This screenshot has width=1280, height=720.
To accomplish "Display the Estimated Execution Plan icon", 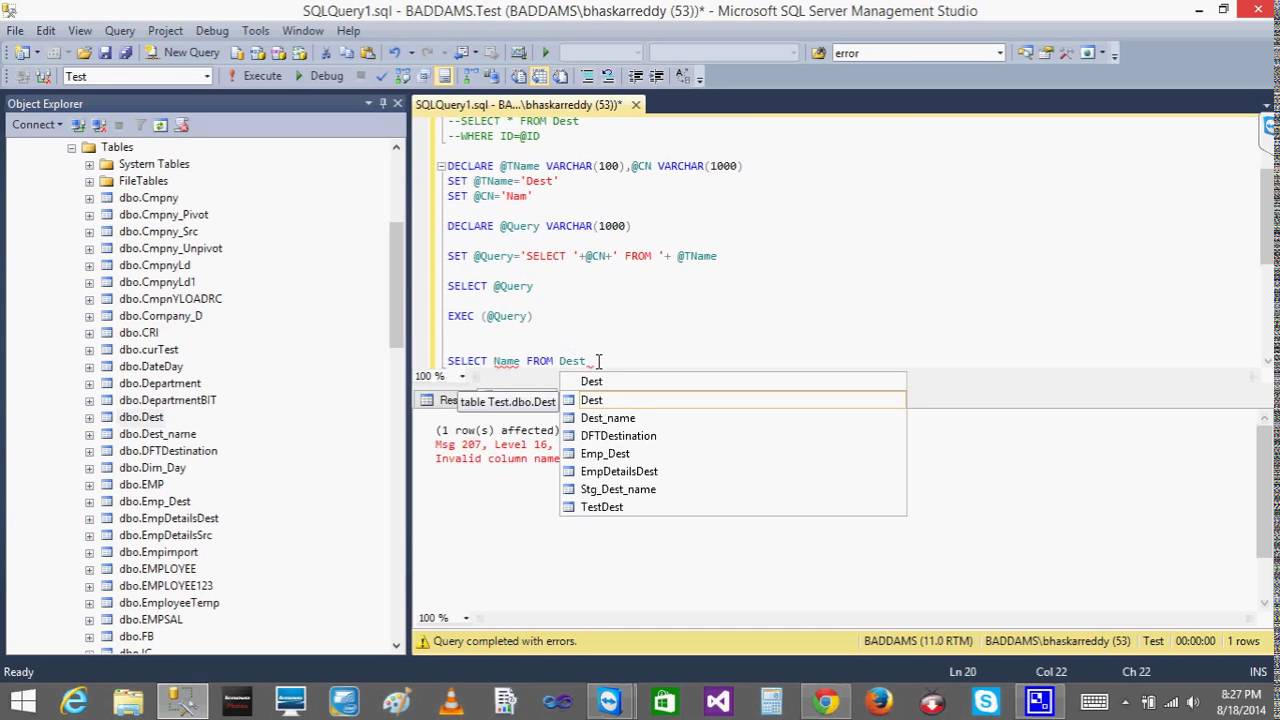I will click(402, 76).
